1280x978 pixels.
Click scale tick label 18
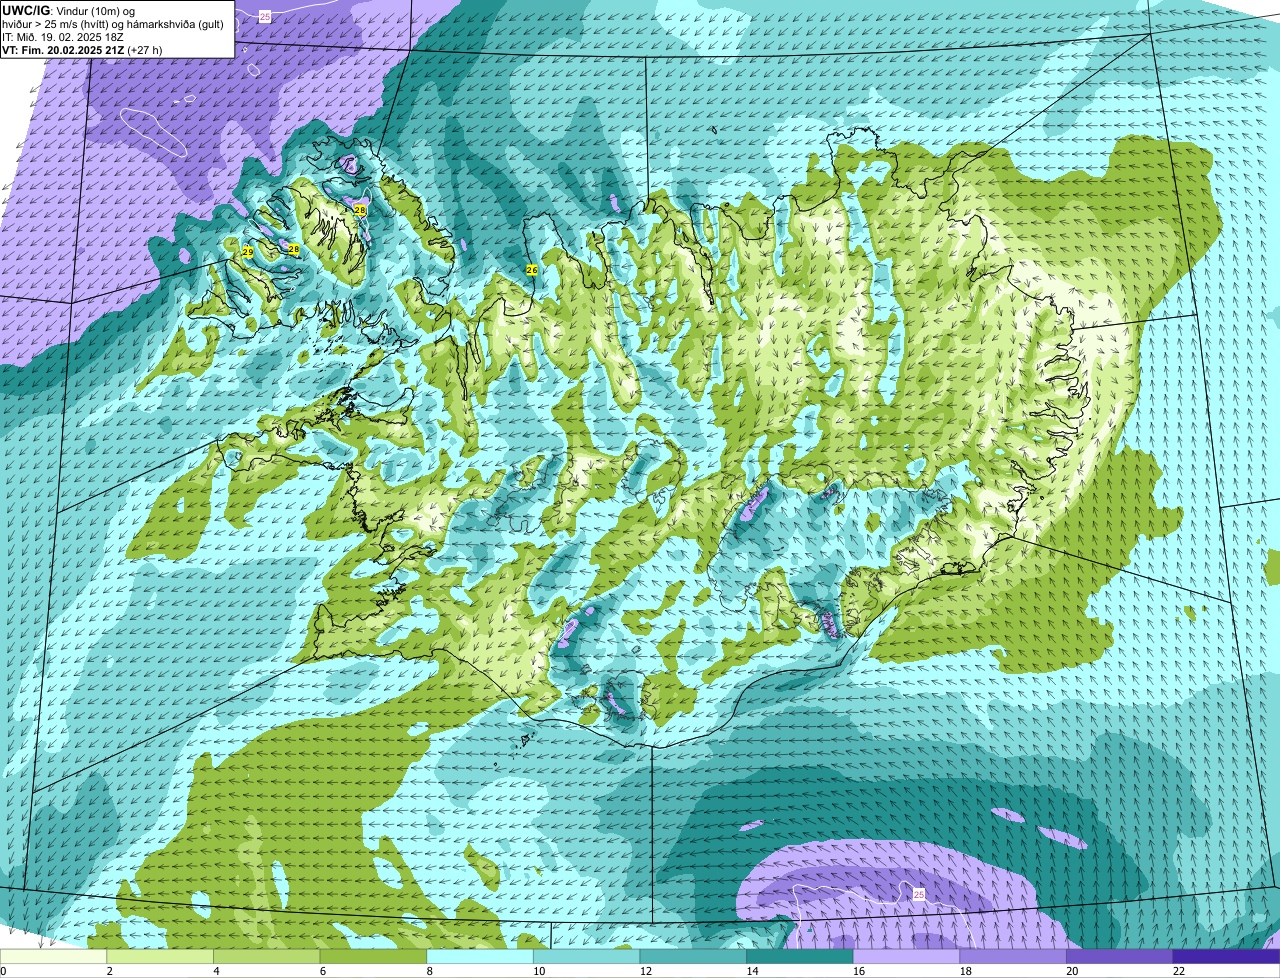(x=965, y=971)
